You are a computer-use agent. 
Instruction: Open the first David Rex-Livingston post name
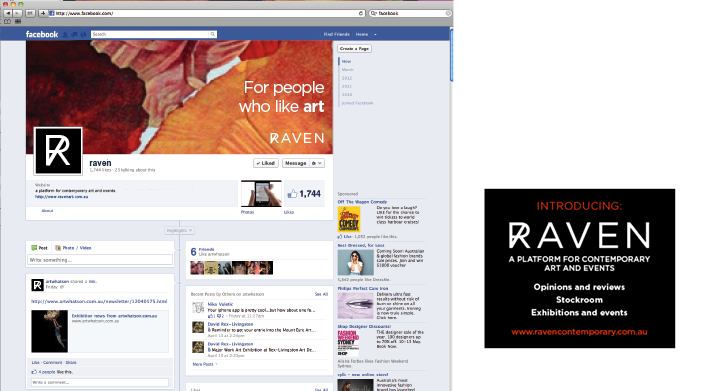[230, 324]
